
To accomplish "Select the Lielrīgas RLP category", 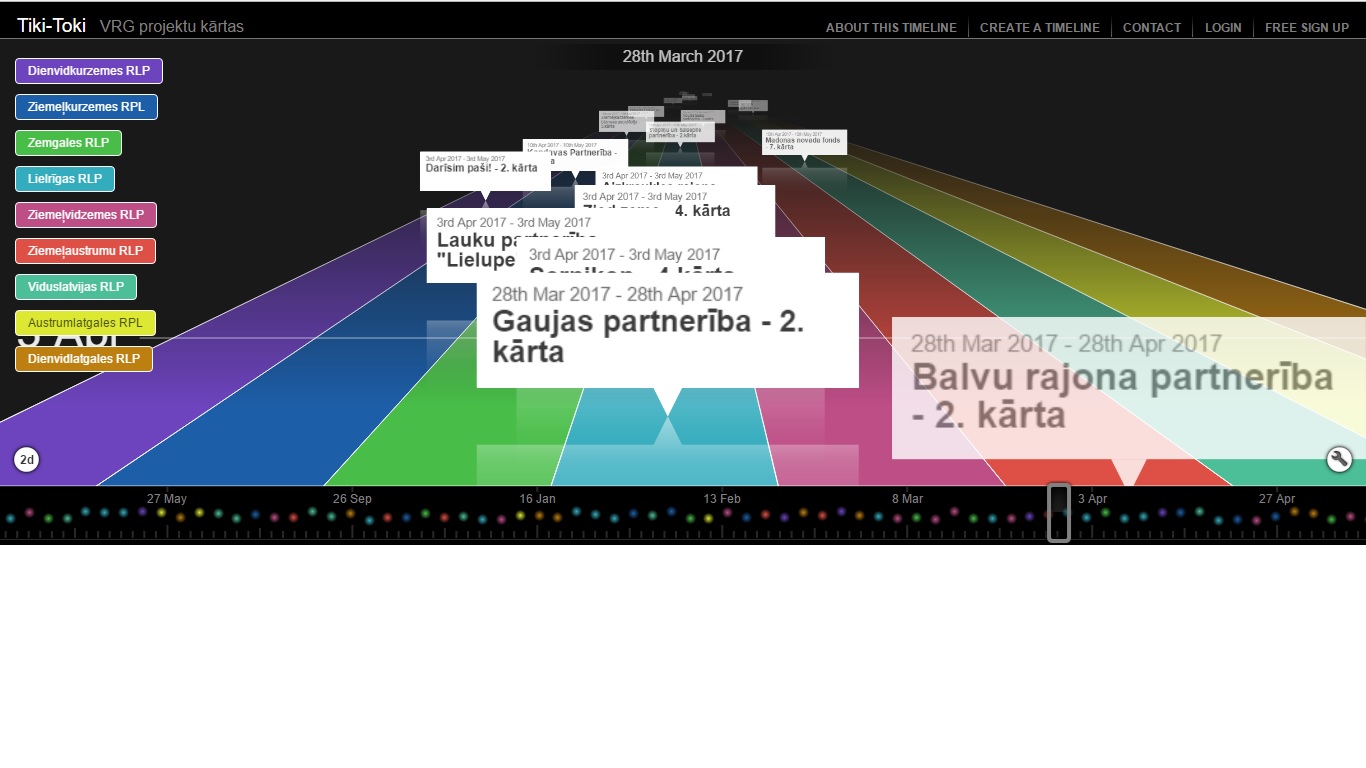I will (65, 179).
